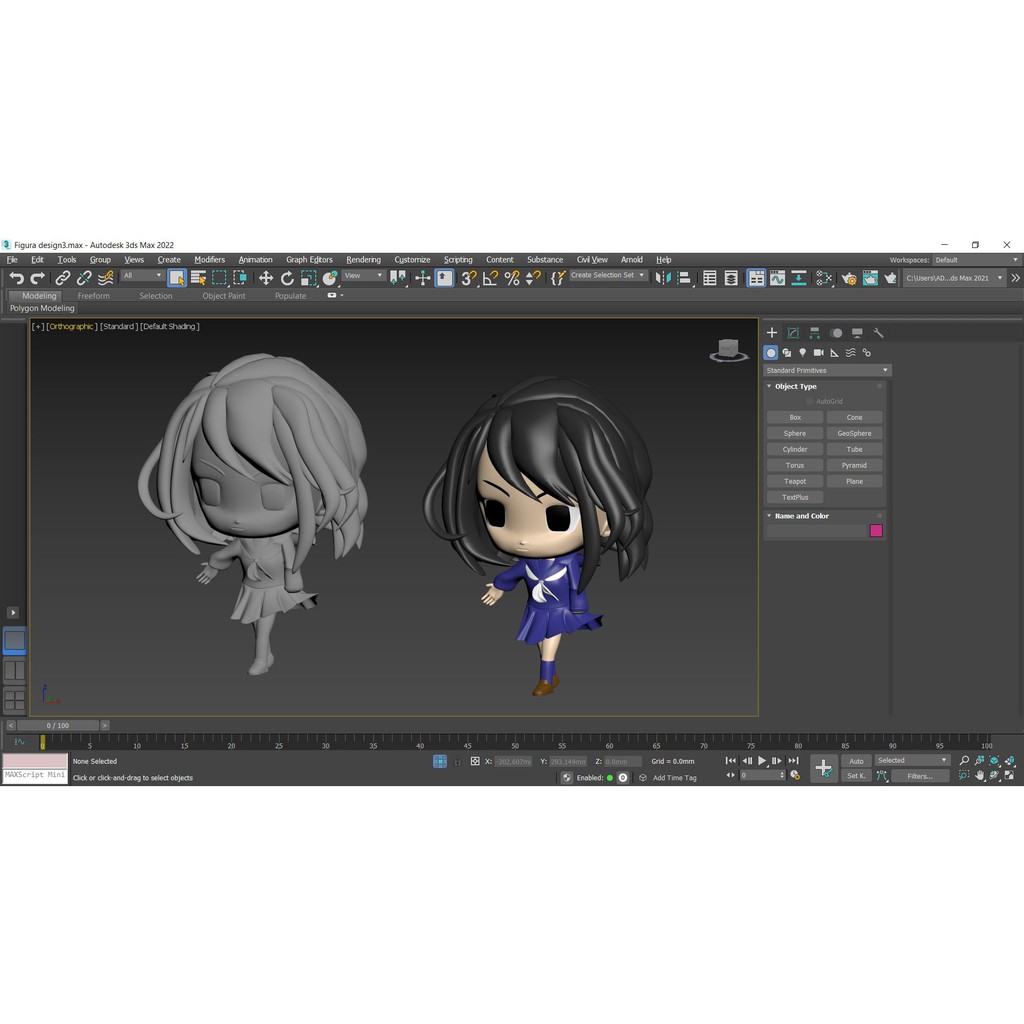Image resolution: width=1024 pixels, height=1024 pixels.
Task: Toggle the Snaps Toggle
Action: pyautogui.click(x=469, y=277)
